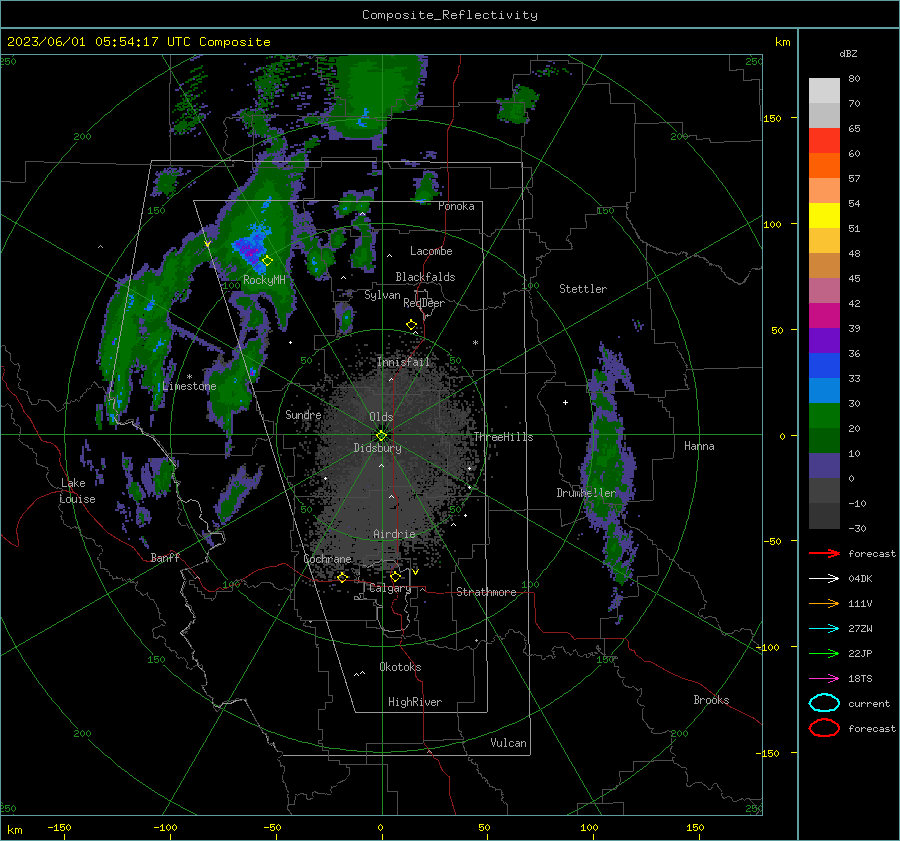The width and height of the screenshot is (900, 841).
Task: Click the Hanna city label
Action: [x=699, y=446]
